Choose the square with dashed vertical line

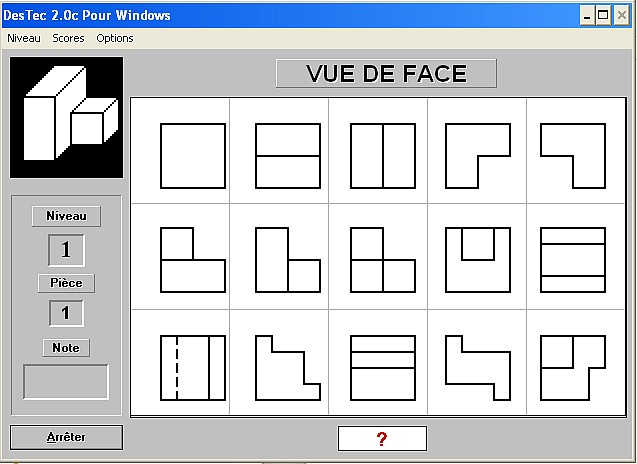(193, 368)
